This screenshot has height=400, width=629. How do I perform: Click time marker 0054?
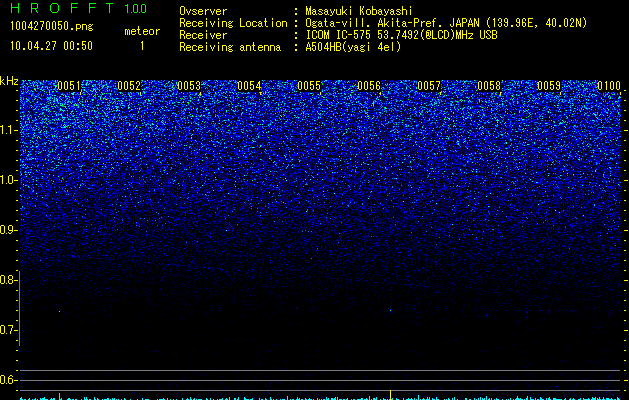249,86
